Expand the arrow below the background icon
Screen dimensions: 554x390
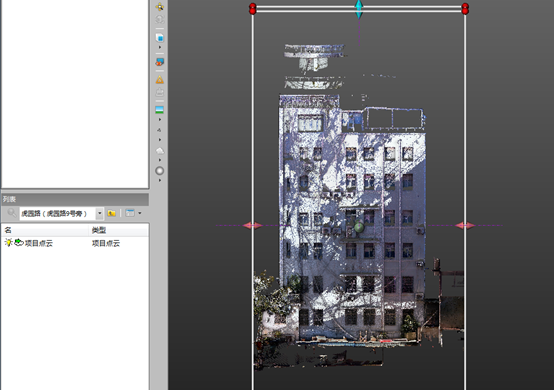160,120
